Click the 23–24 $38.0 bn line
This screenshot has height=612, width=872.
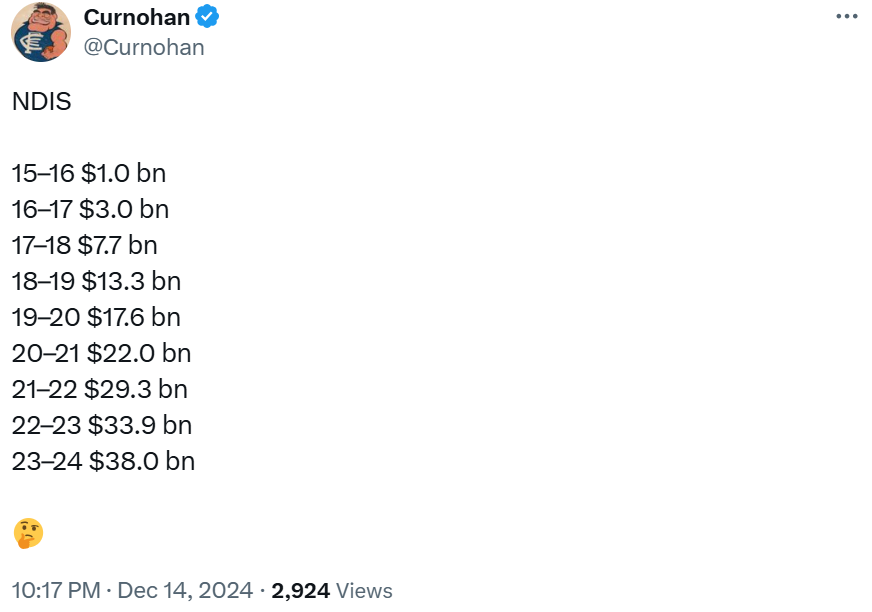click(103, 461)
